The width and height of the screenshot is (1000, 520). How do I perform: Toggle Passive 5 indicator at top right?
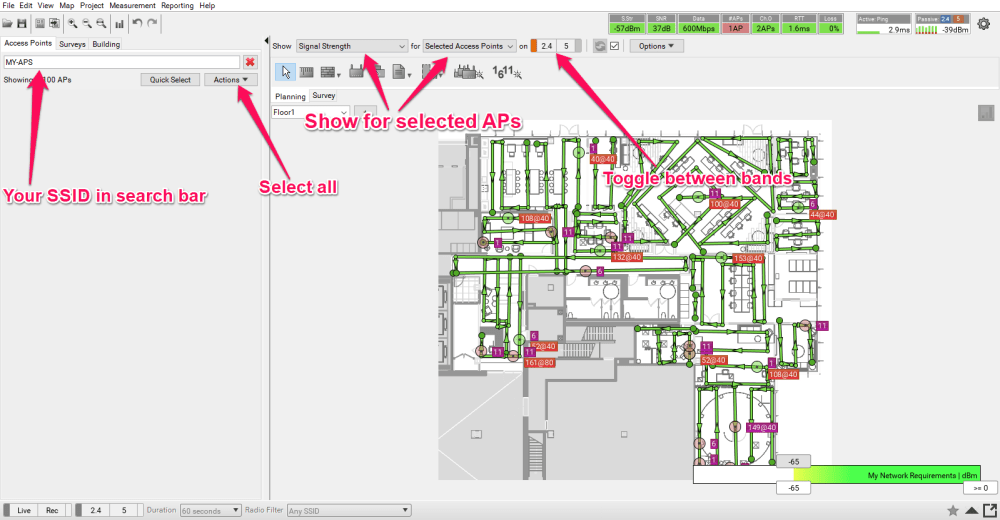point(958,19)
